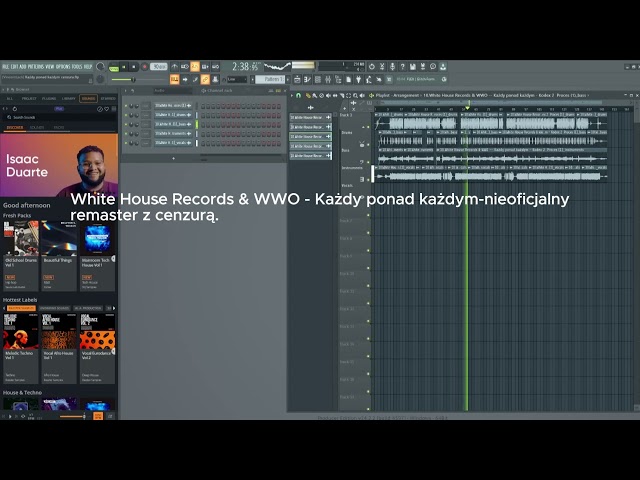Viewport: 640px width, 480px height.
Task: Select the _bass channel selector LED
Action: pyautogui.click(x=197, y=124)
